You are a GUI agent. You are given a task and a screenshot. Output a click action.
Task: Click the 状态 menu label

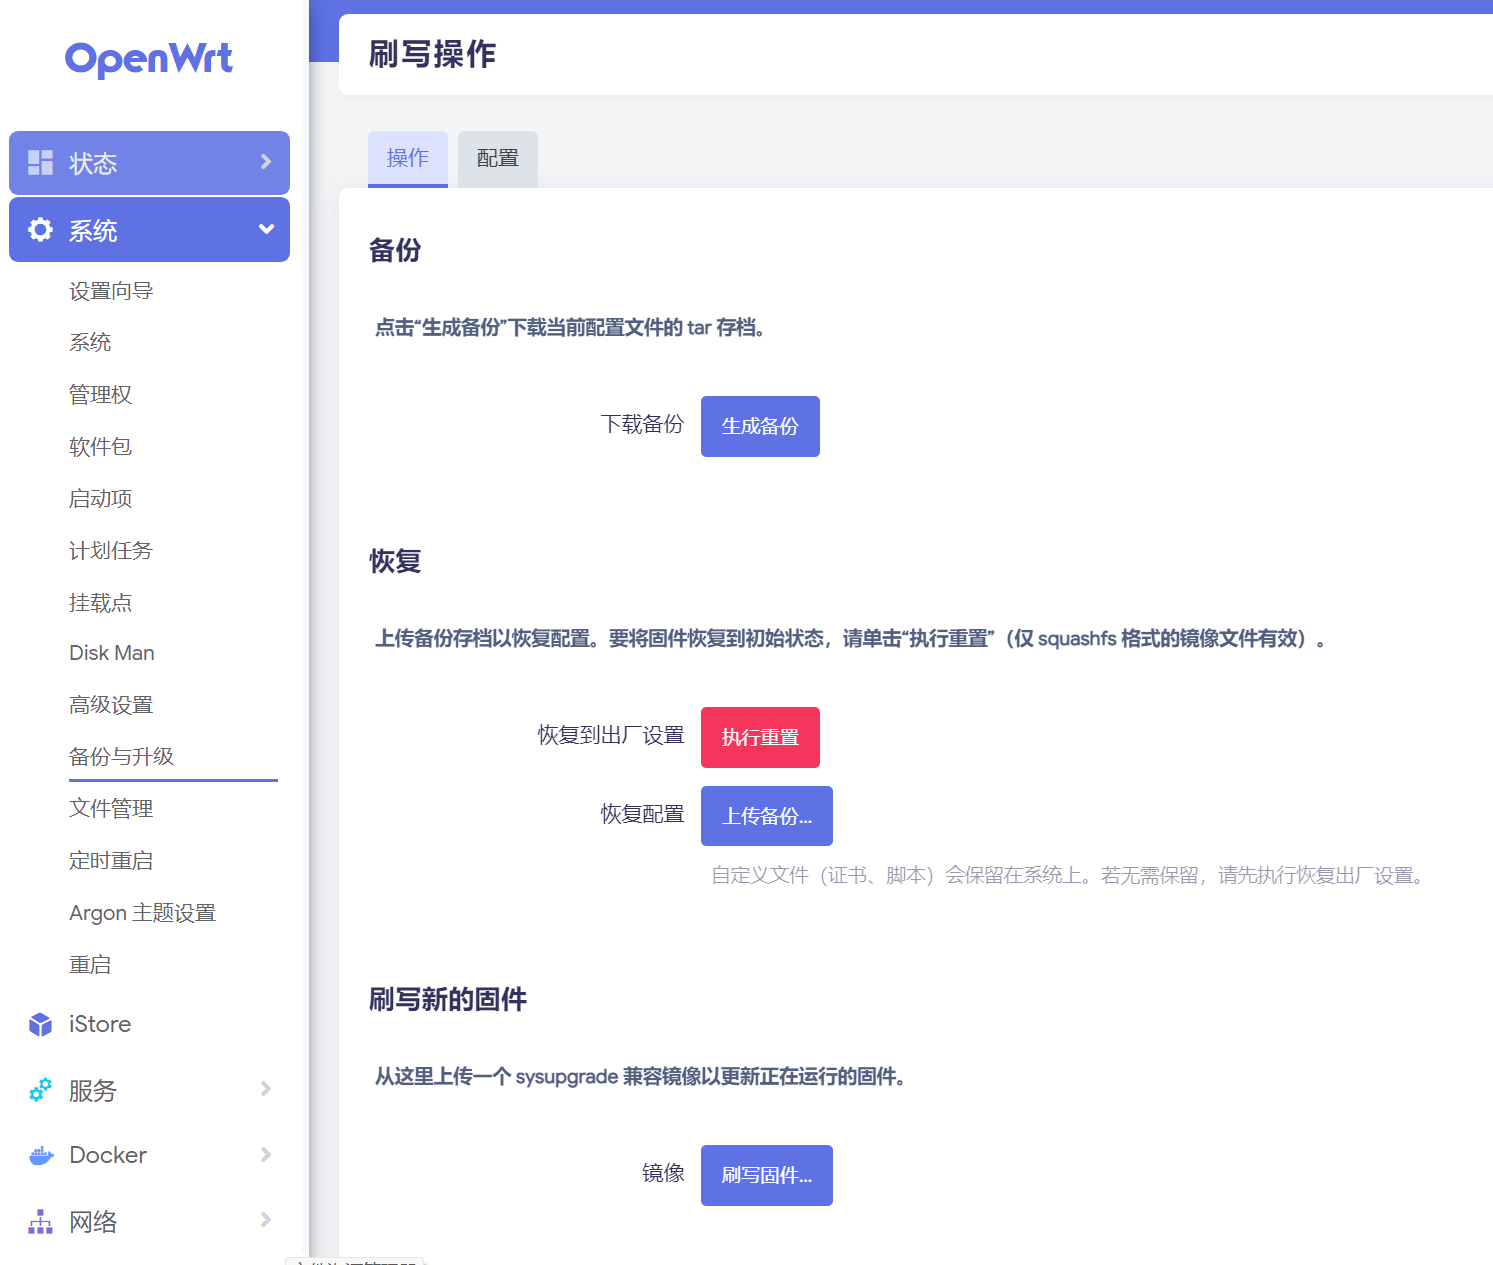[x=93, y=163]
